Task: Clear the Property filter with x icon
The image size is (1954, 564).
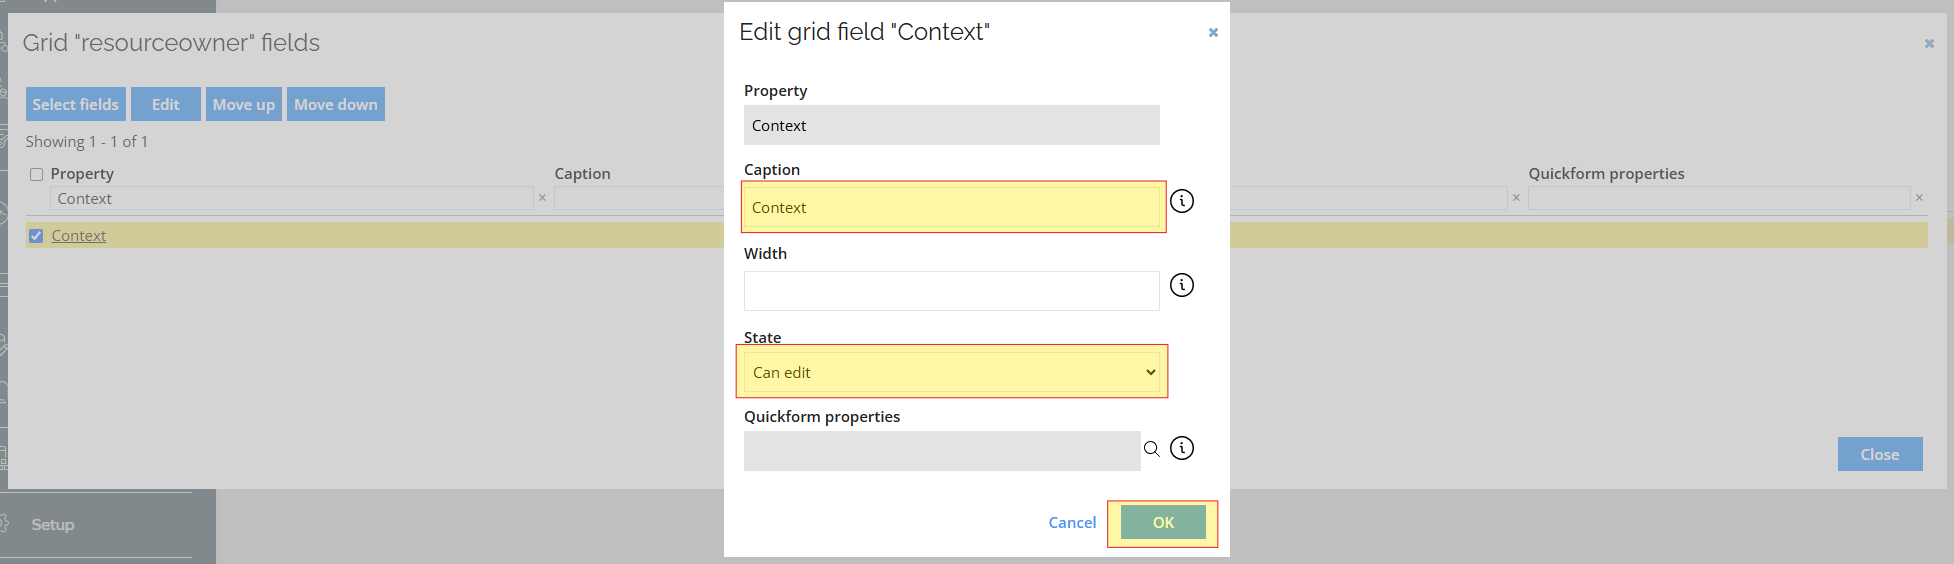Action: coord(542,198)
